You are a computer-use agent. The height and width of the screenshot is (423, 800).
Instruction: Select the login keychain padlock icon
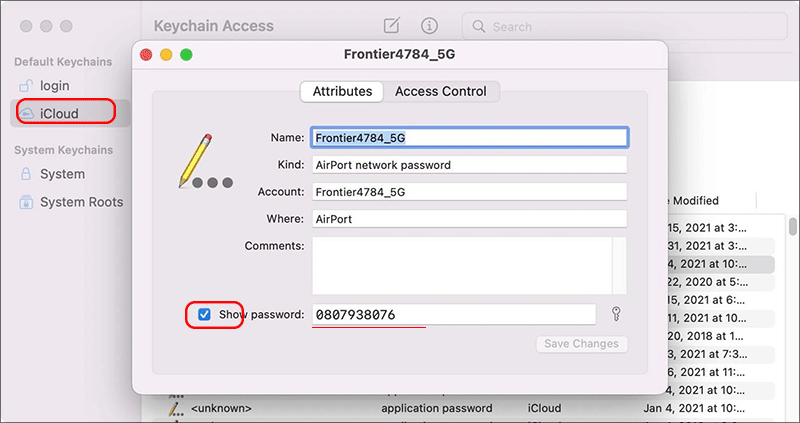point(26,86)
